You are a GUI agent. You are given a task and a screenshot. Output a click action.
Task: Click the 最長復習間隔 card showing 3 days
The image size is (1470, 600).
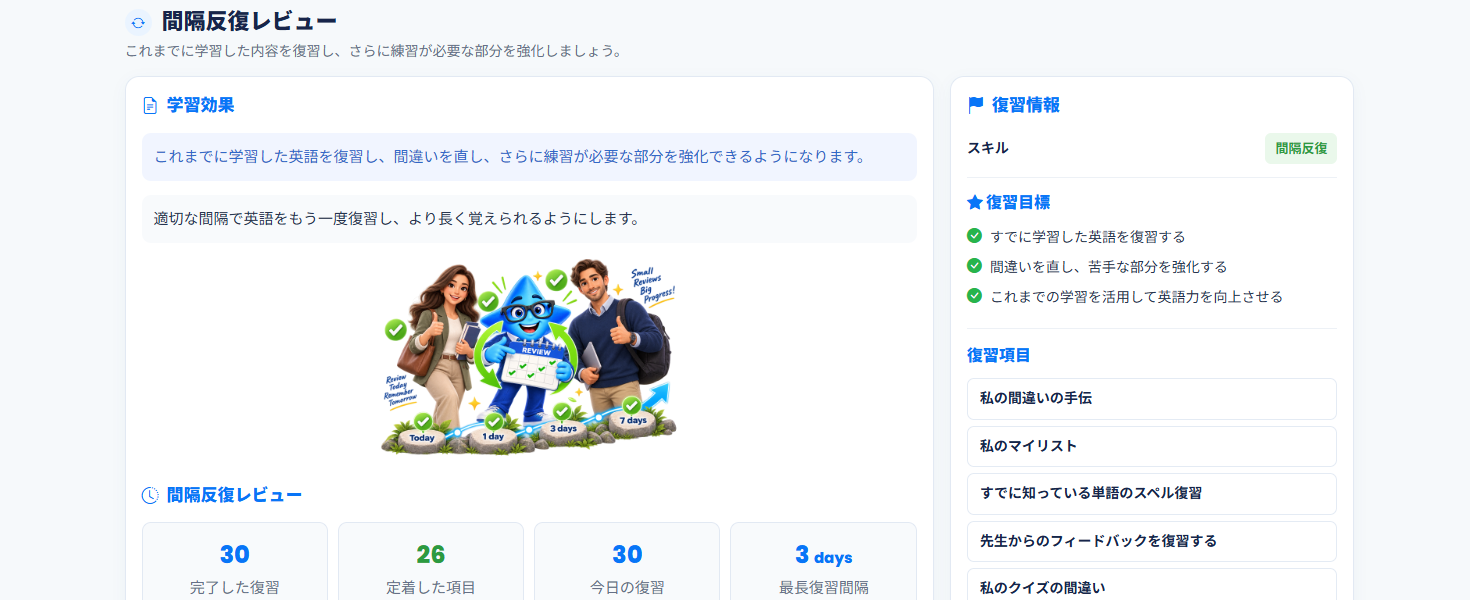pyautogui.click(x=823, y=561)
